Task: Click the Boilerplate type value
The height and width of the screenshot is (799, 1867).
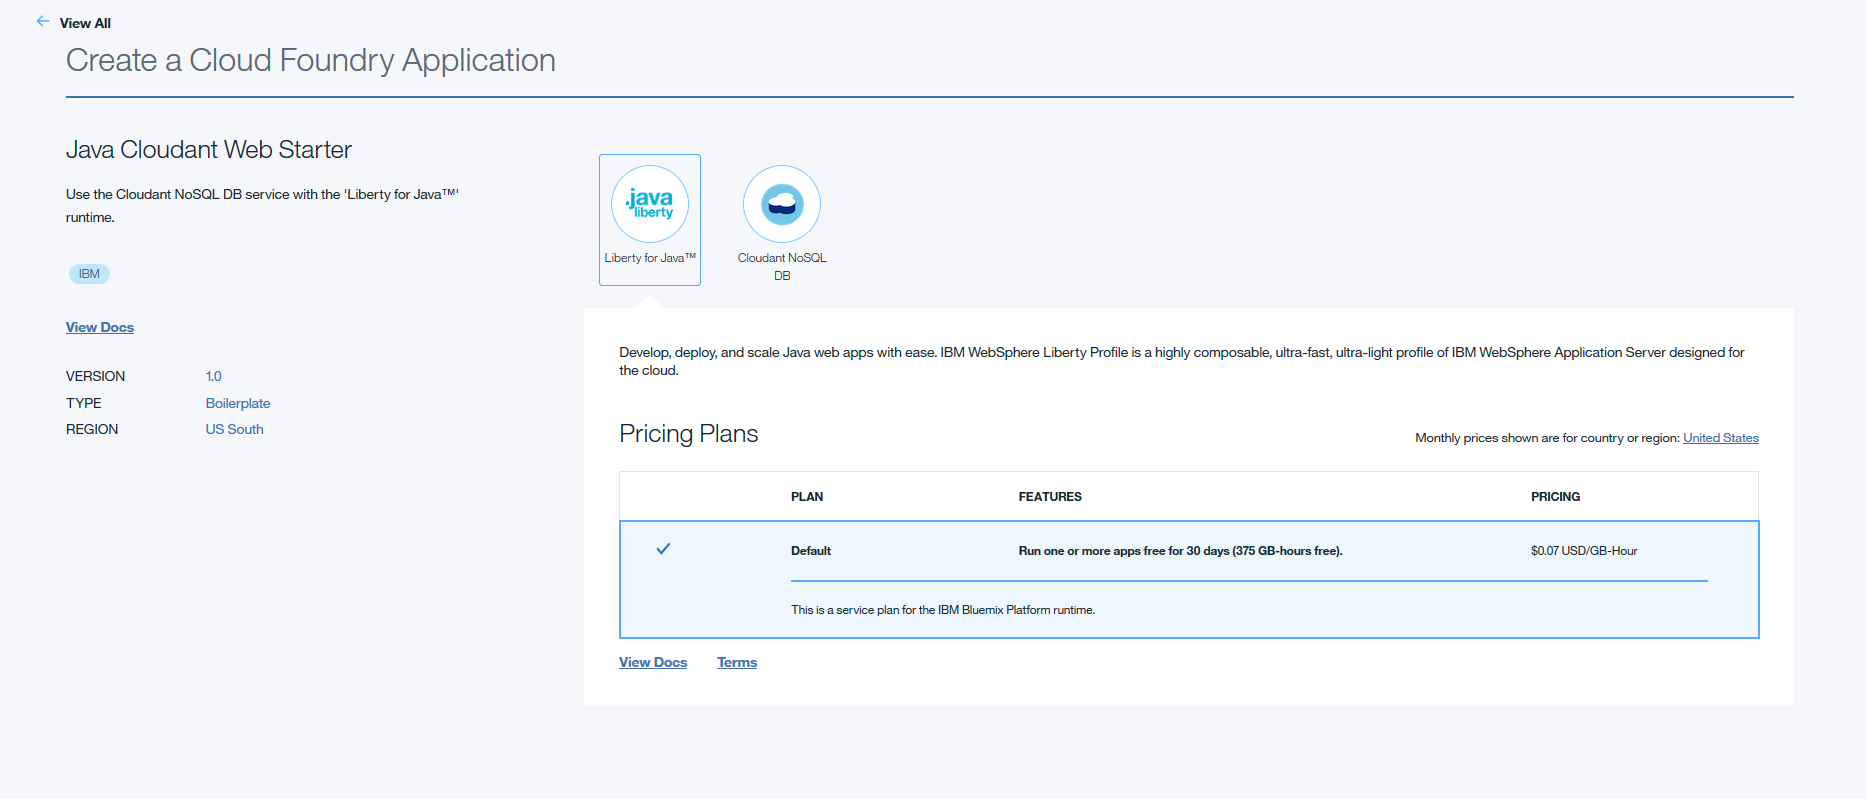Action: click(x=238, y=403)
